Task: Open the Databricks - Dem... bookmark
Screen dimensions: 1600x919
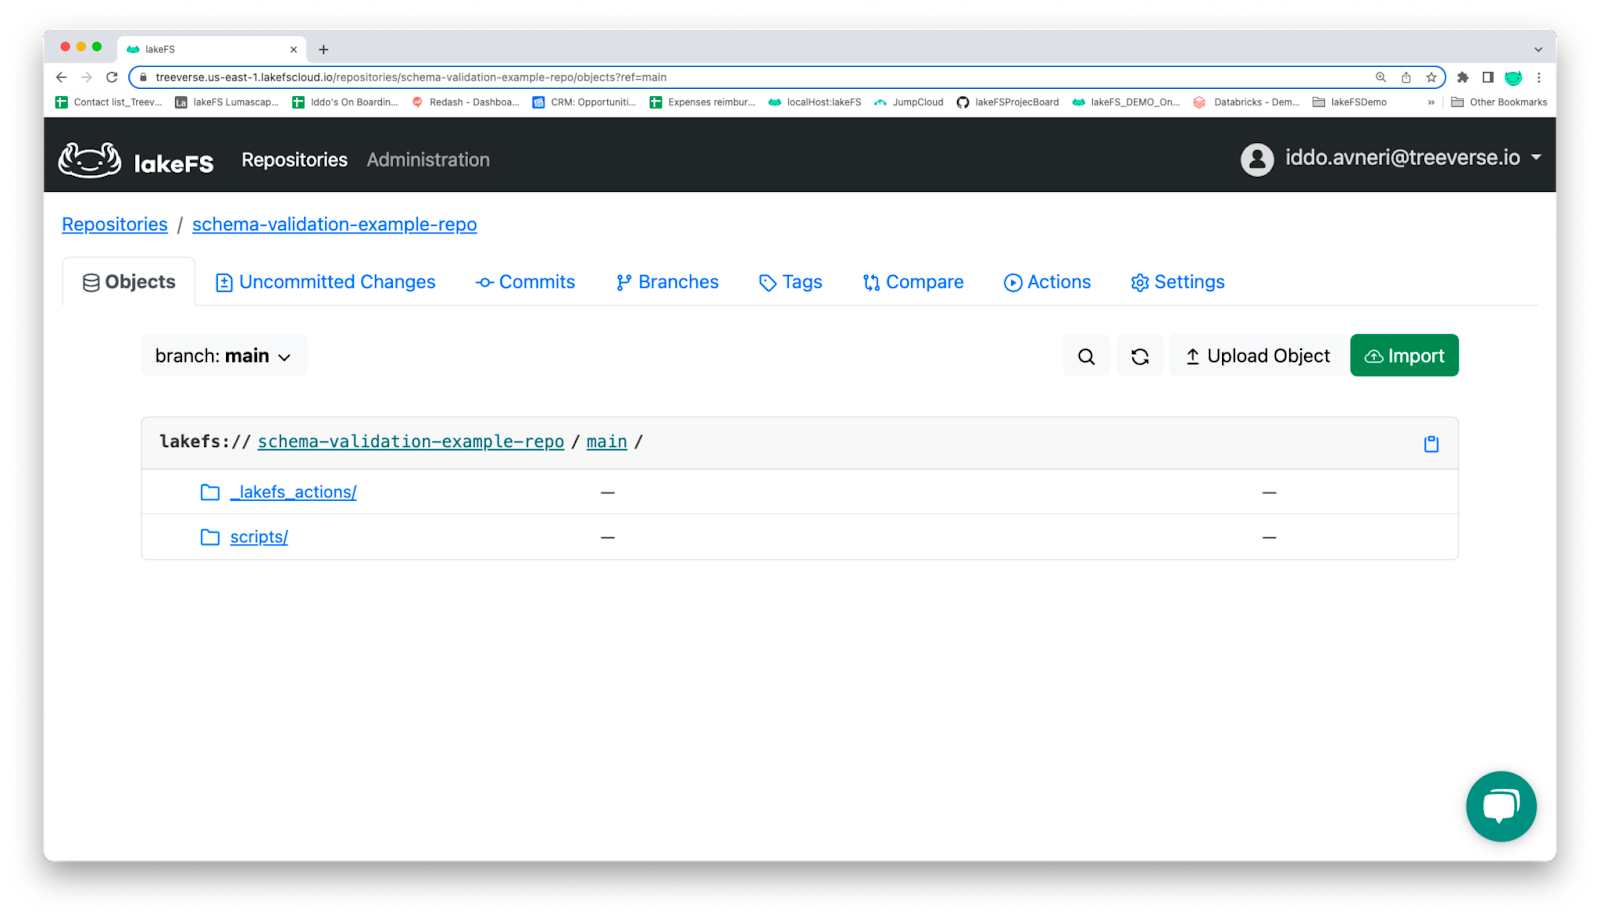Action: 1246,102
